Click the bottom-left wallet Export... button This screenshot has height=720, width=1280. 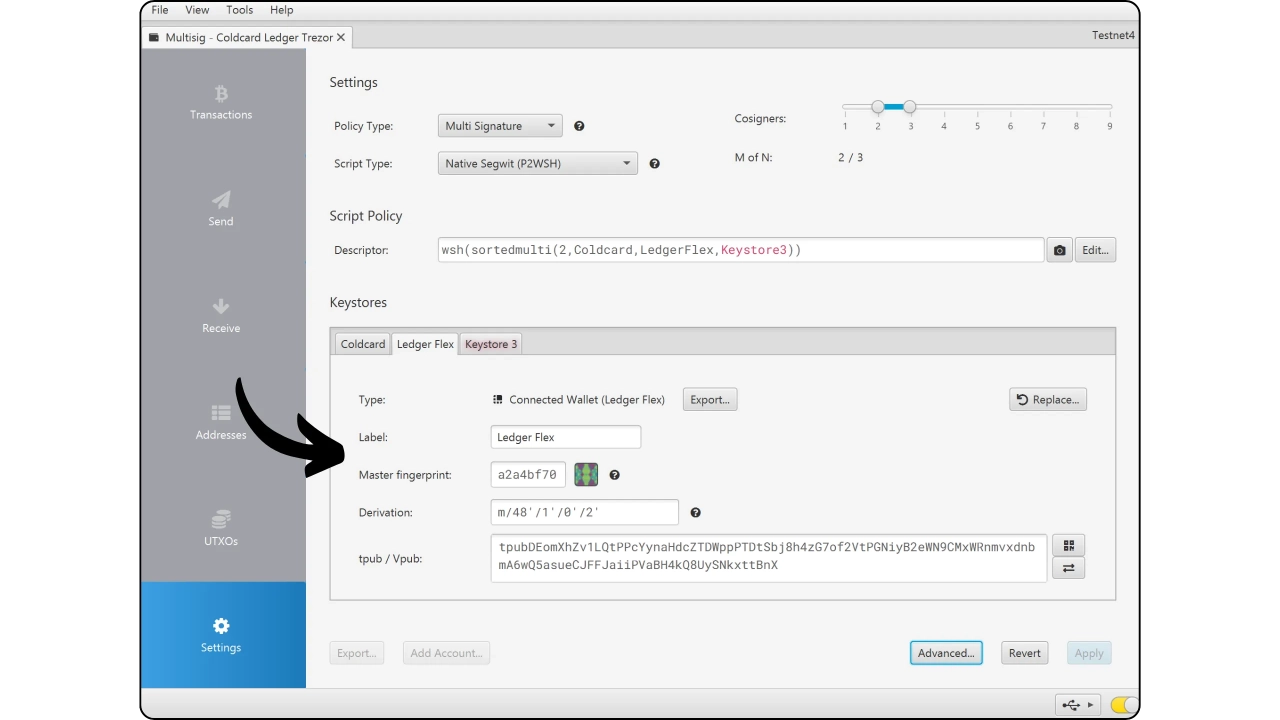click(356, 653)
